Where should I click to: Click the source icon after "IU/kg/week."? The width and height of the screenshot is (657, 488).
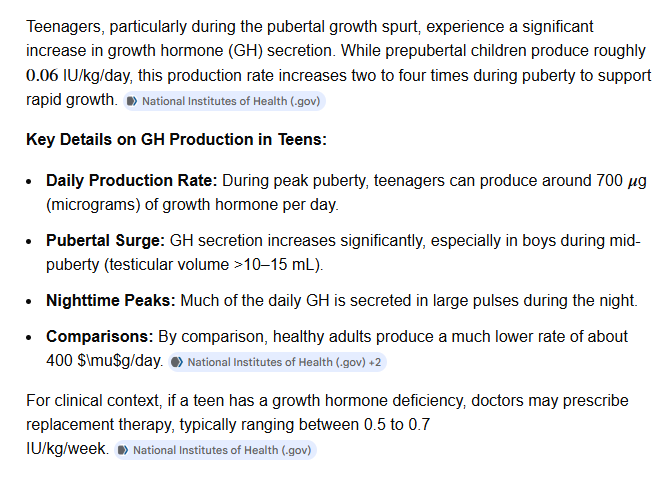(x=123, y=450)
